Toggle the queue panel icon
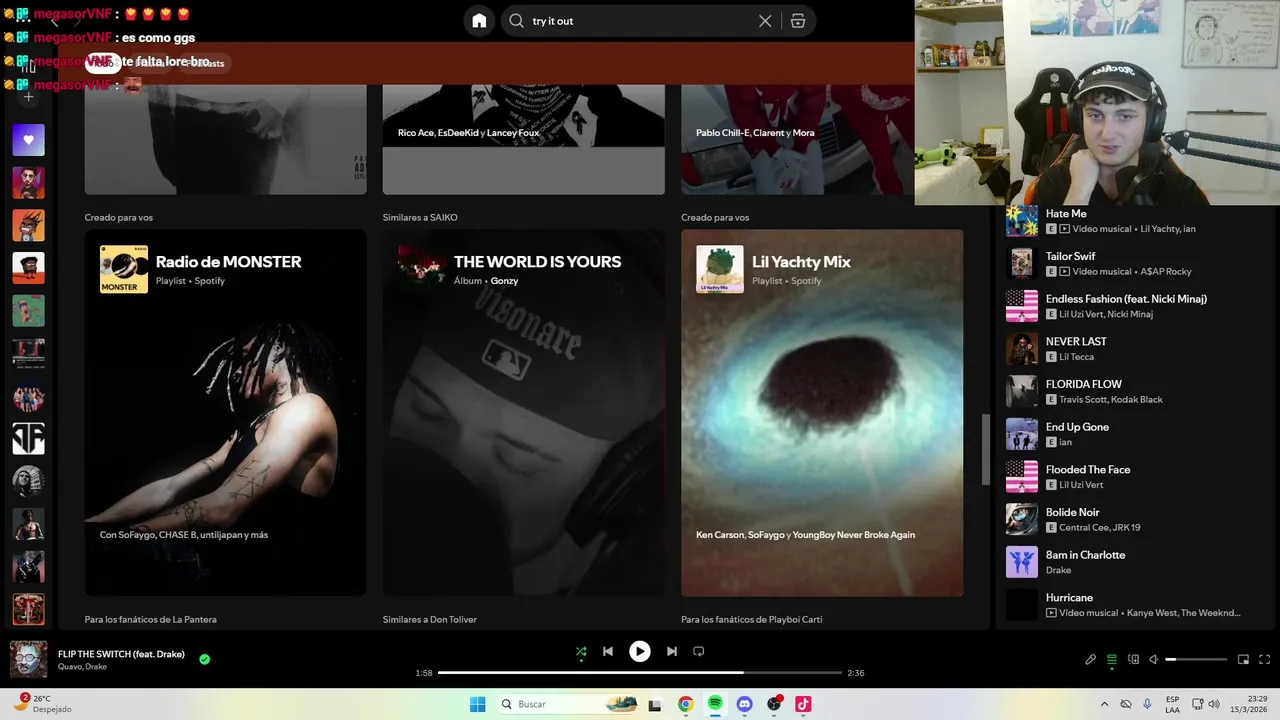The height and width of the screenshot is (720, 1280). coord(1112,660)
